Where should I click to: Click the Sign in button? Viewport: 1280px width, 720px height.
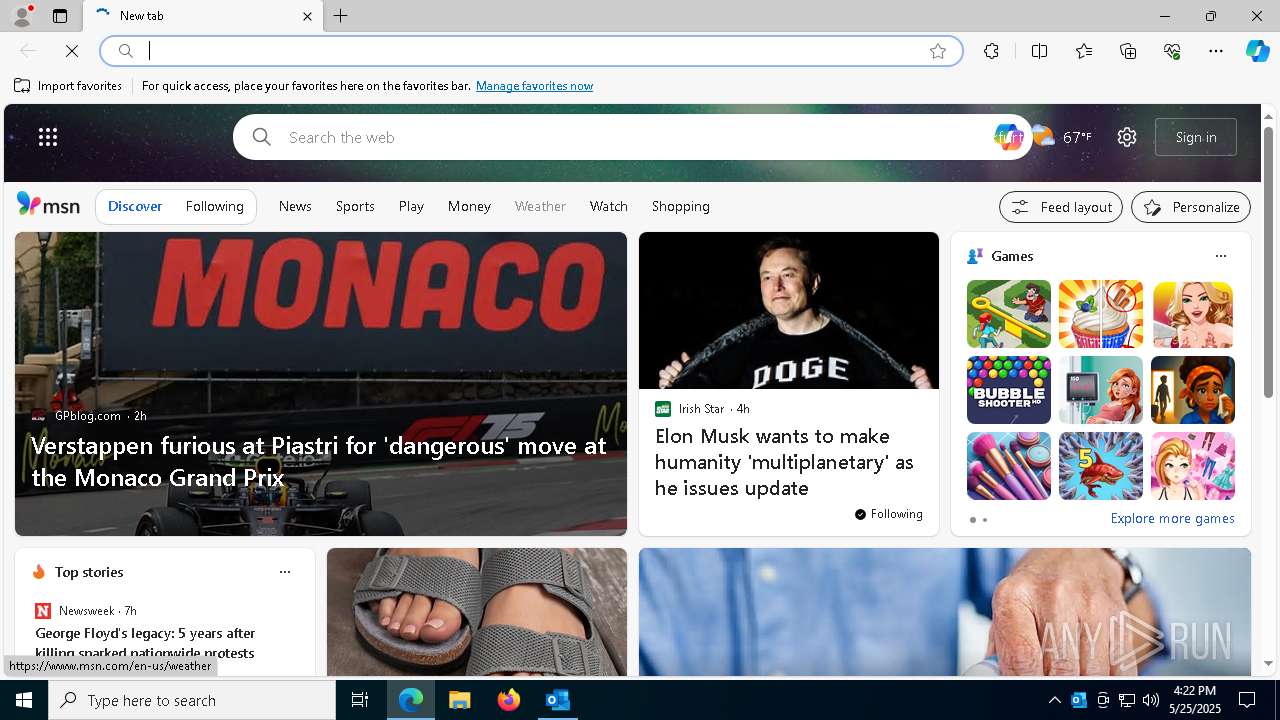[1196, 137]
